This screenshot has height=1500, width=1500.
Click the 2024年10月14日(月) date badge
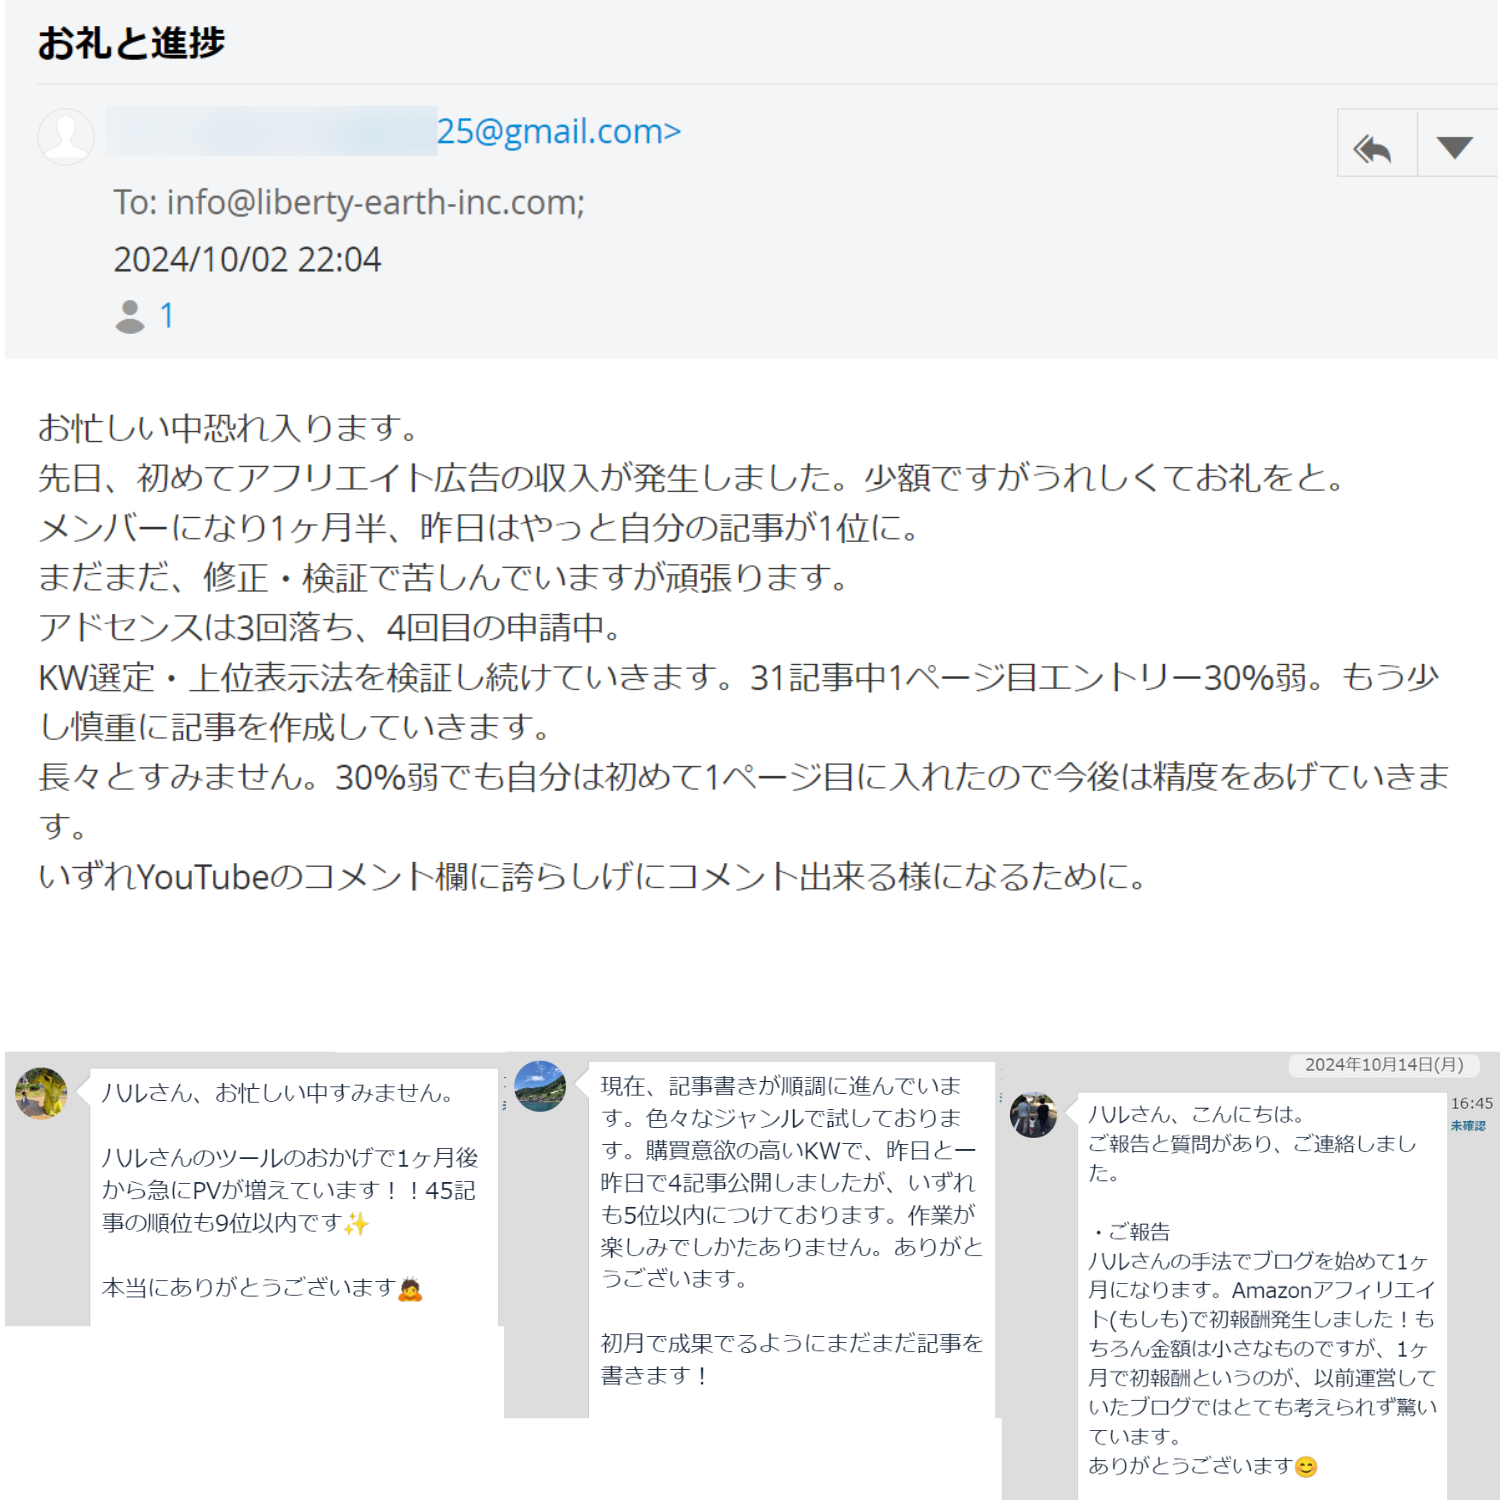[1384, 1065]
